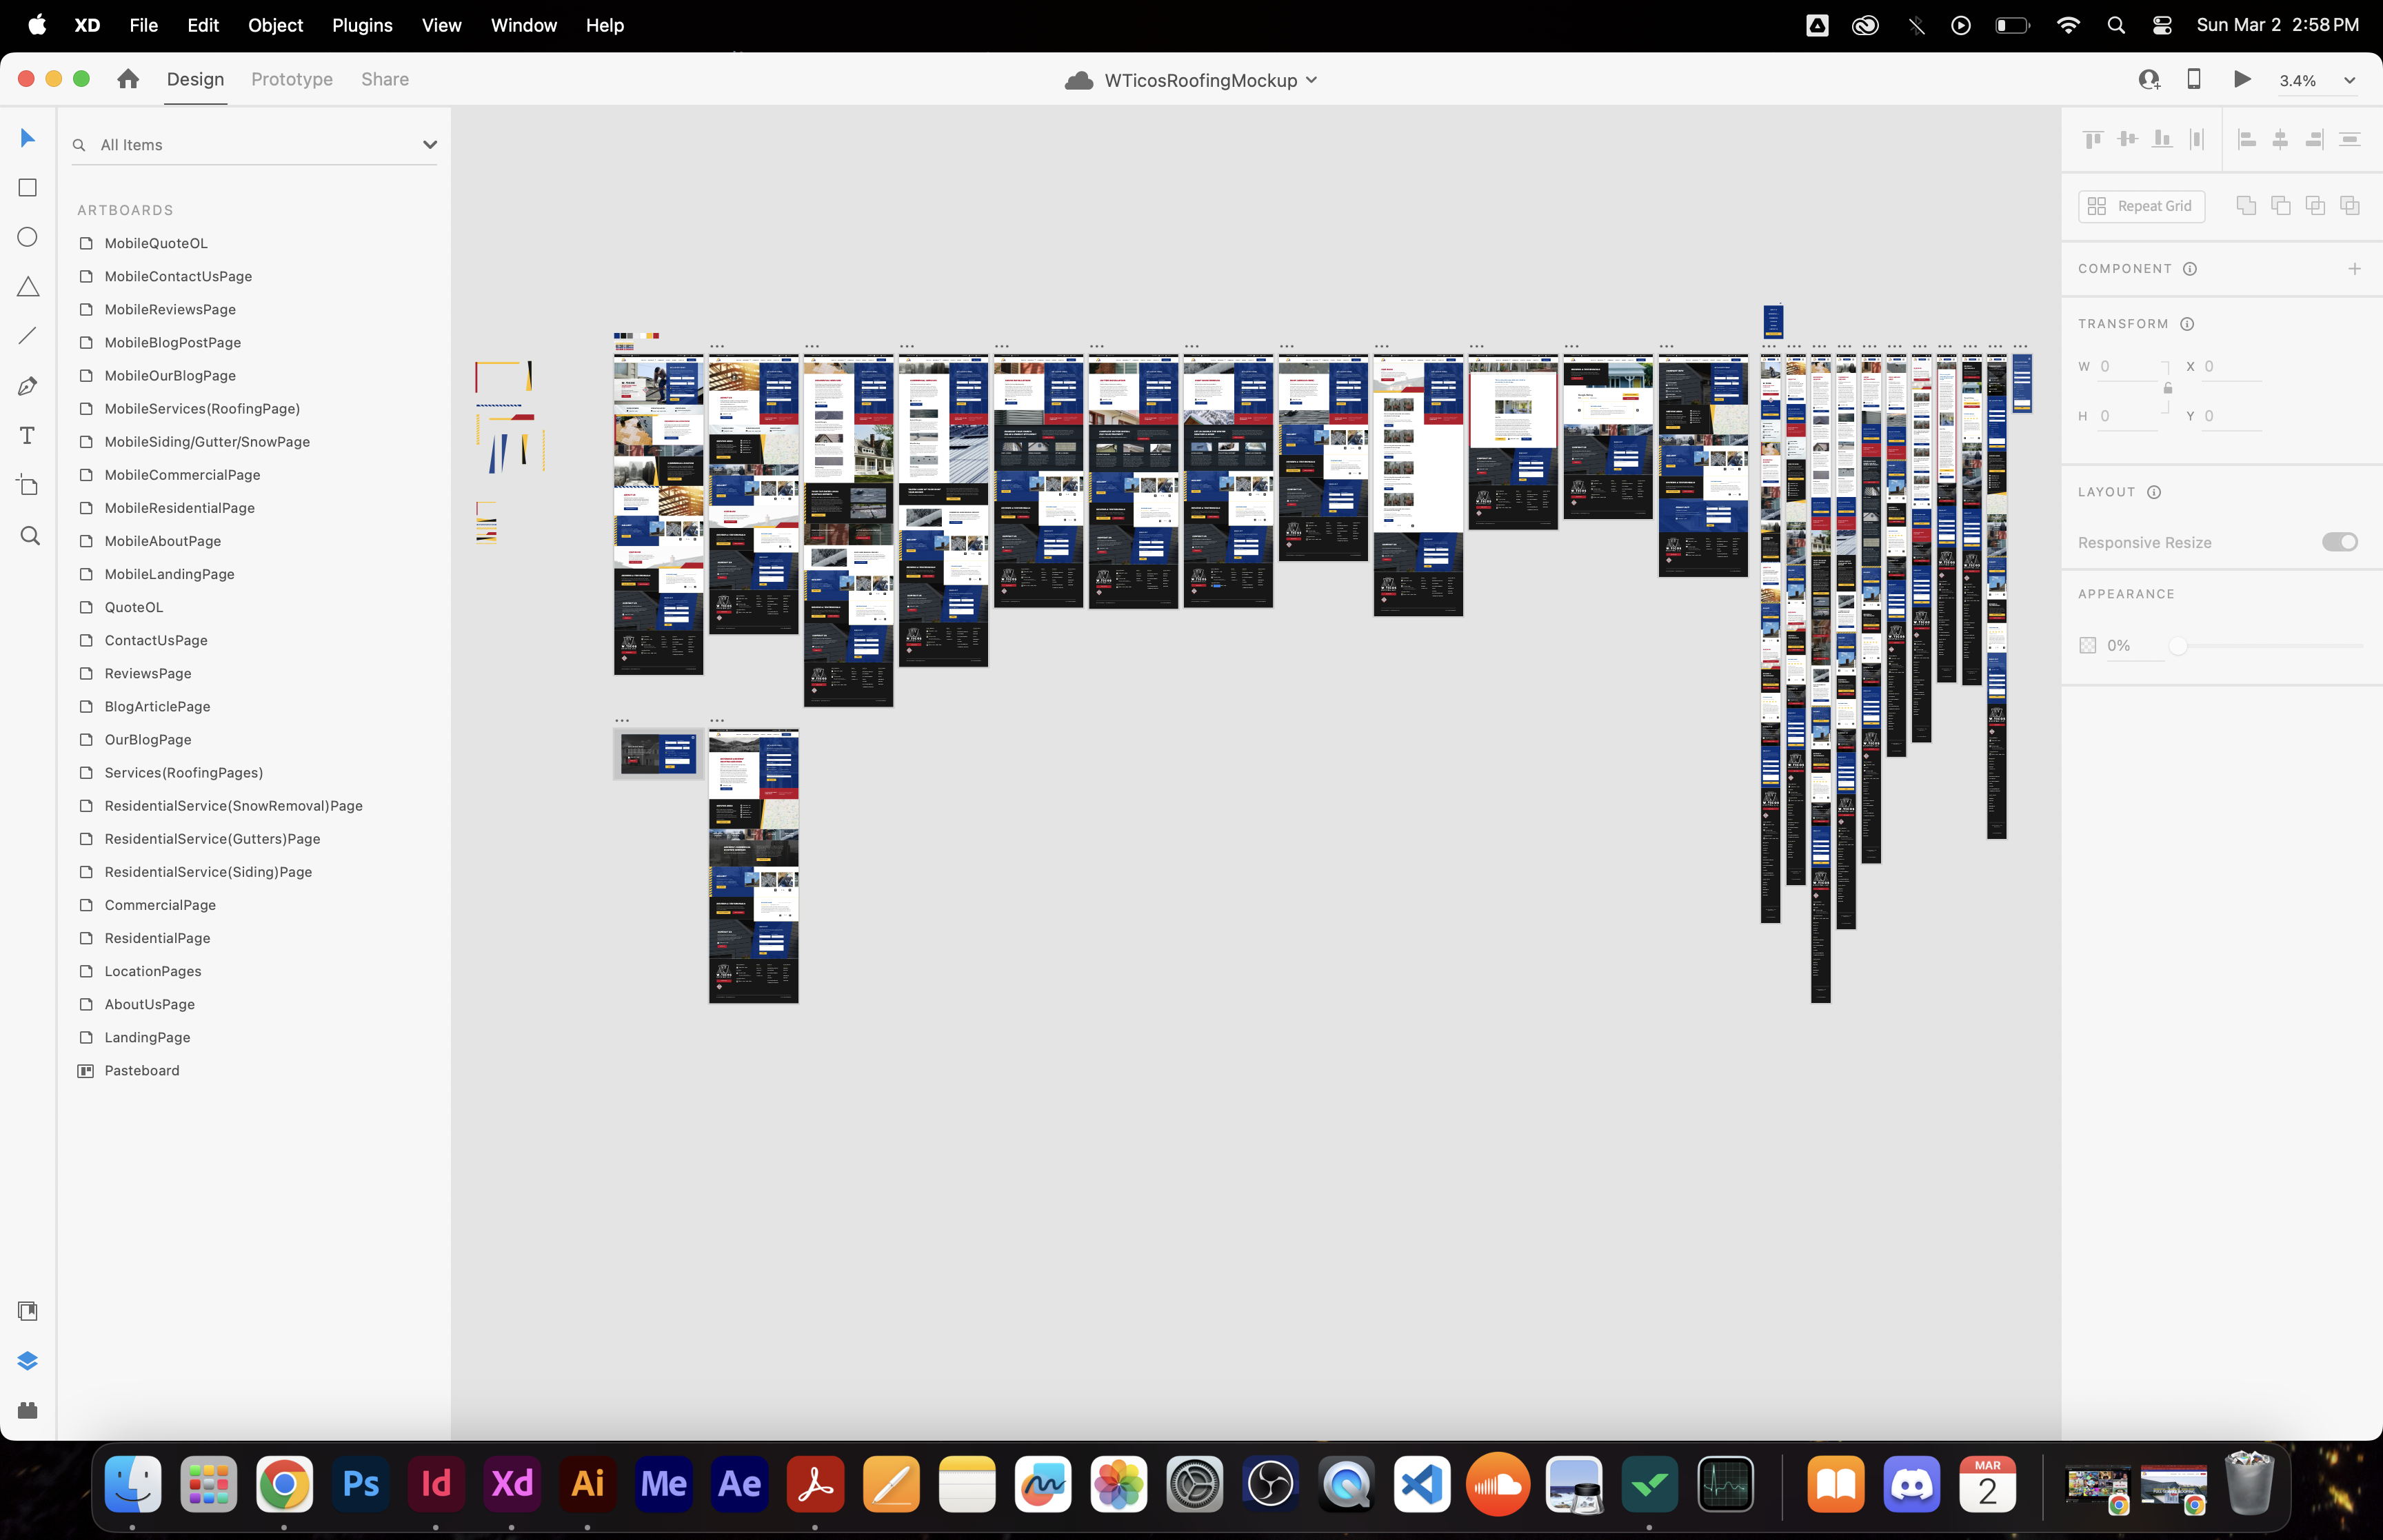Screen dimensions: 2383x1540
Task: Select the MobileLandingPage artboard in list
Action: pyautogui.click(x=169, y=574)
